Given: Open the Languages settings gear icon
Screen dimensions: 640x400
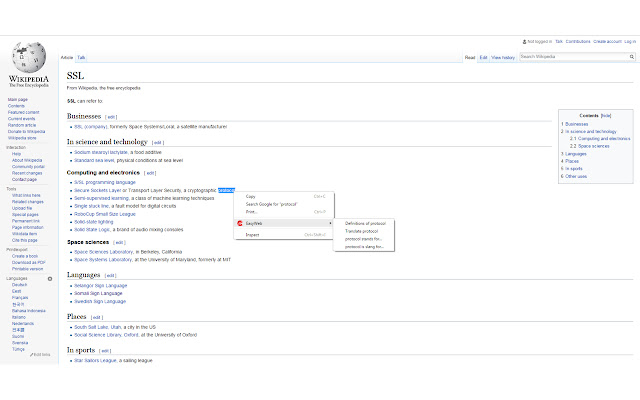Looking at the screenshot, I should click(x=50, y=279).
